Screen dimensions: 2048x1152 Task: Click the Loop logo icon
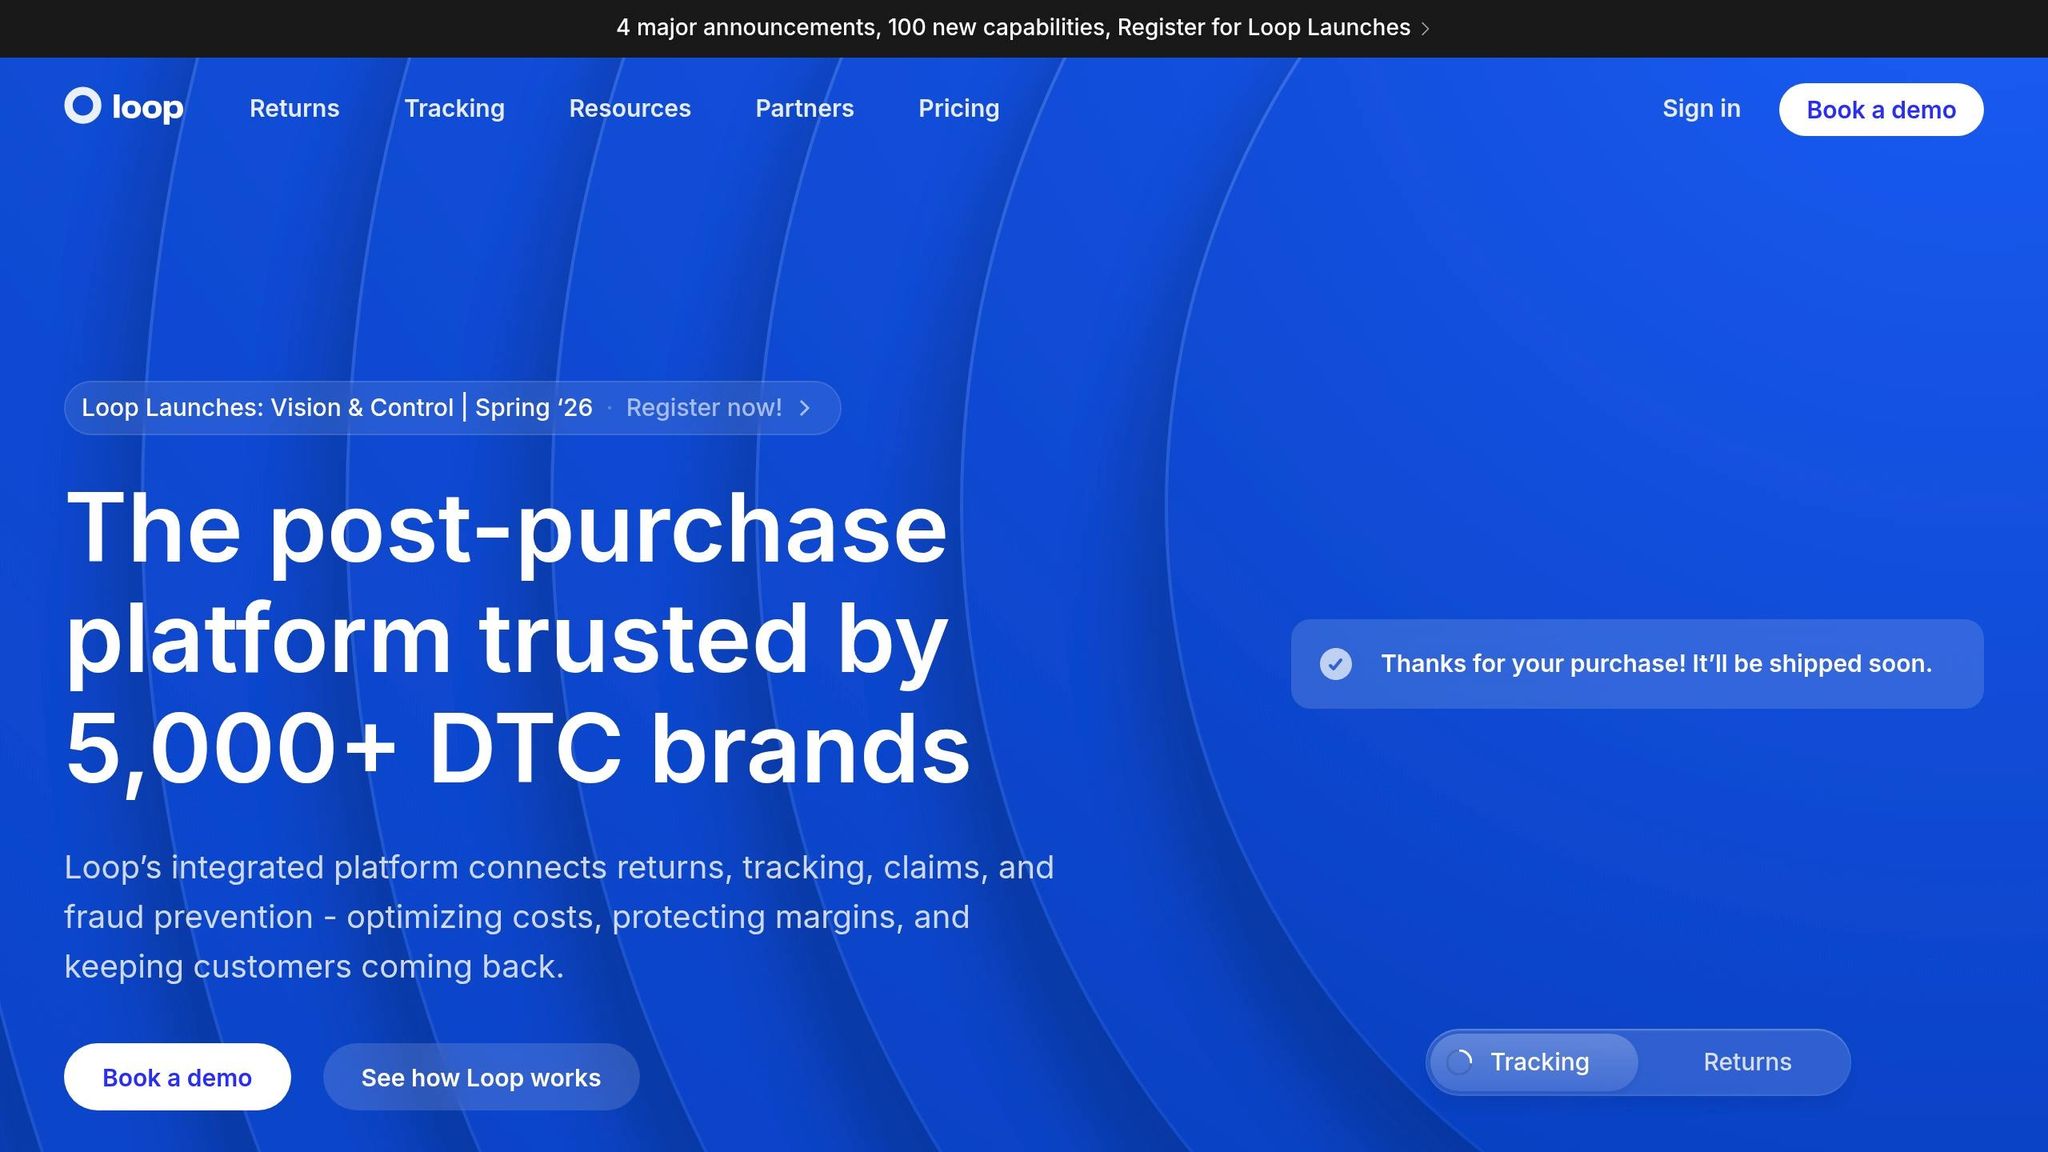83,106
